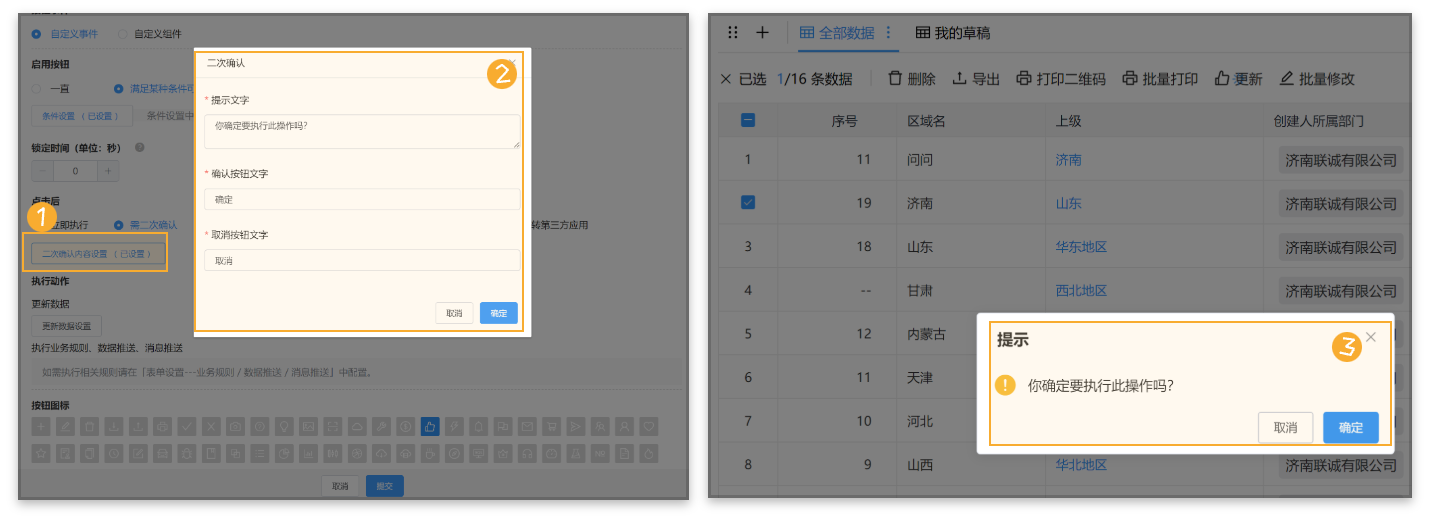This screenshot has width=1430, height=519.
Task: Close the 提示 dialog with X
Action: pyautogui.click(x=1371, y=337)
